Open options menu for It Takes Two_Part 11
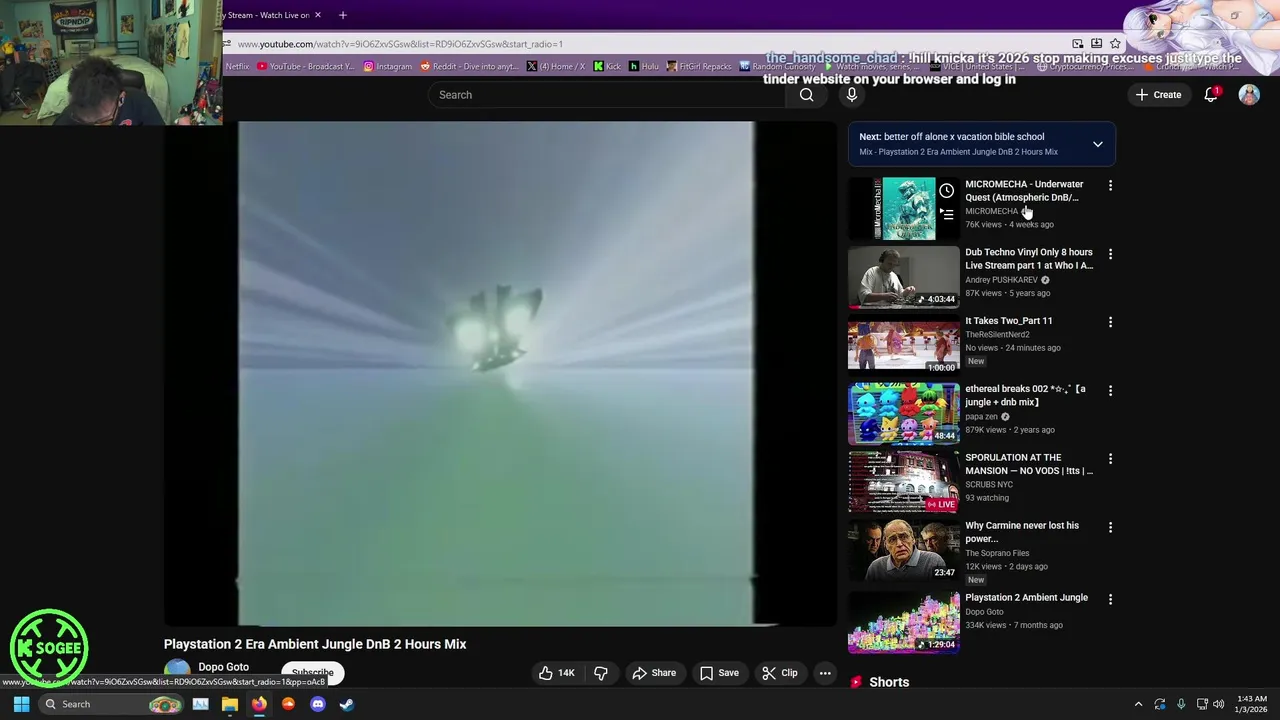 tap(1110, 322)
